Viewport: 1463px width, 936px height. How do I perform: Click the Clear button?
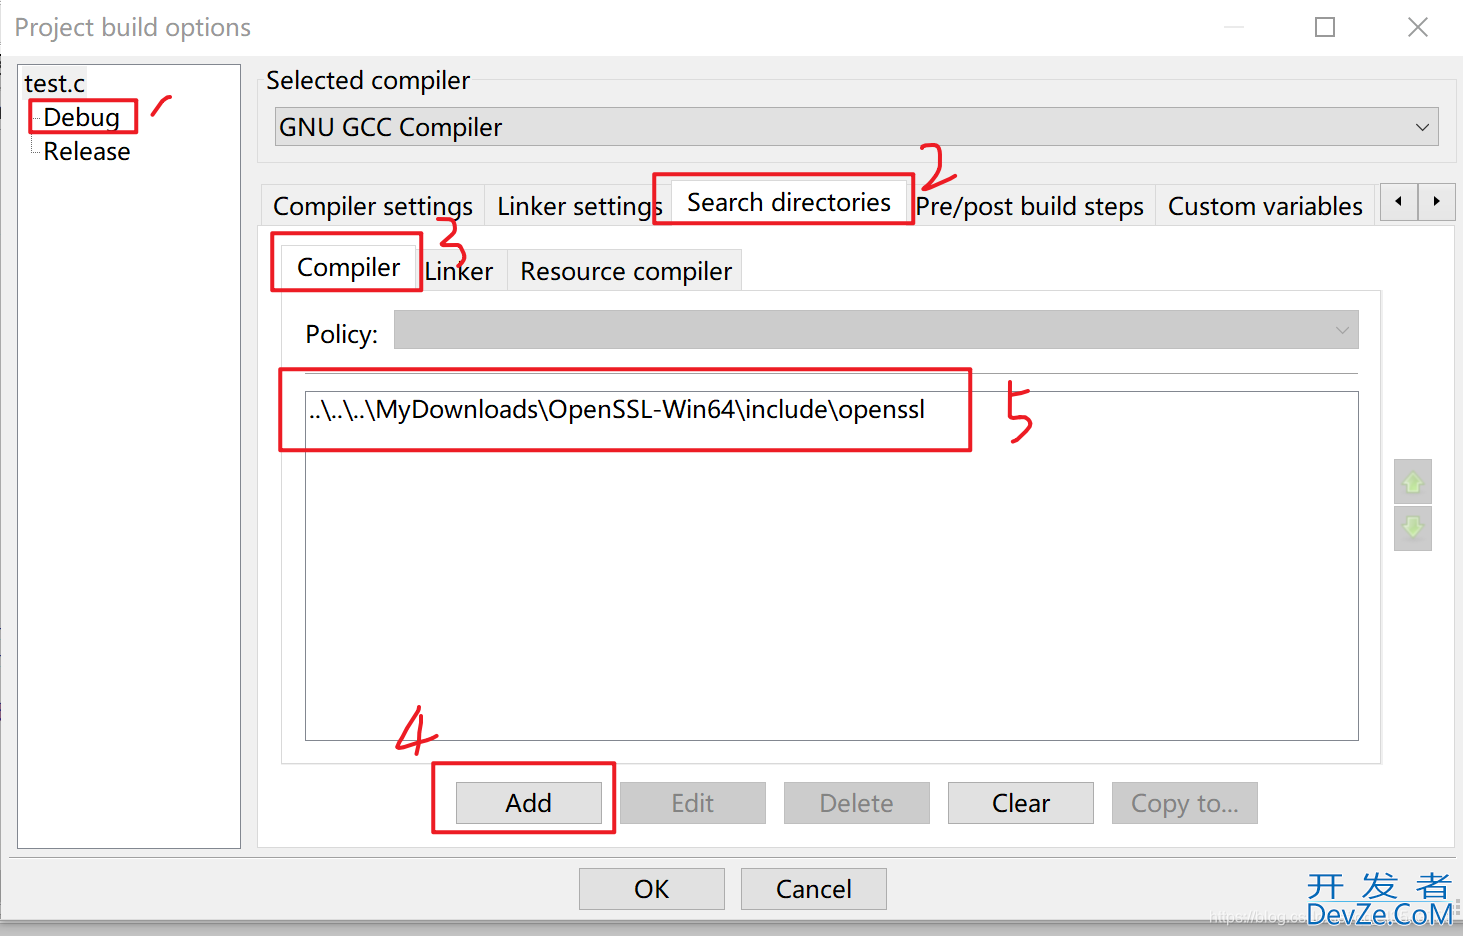tap(1021, 803)
